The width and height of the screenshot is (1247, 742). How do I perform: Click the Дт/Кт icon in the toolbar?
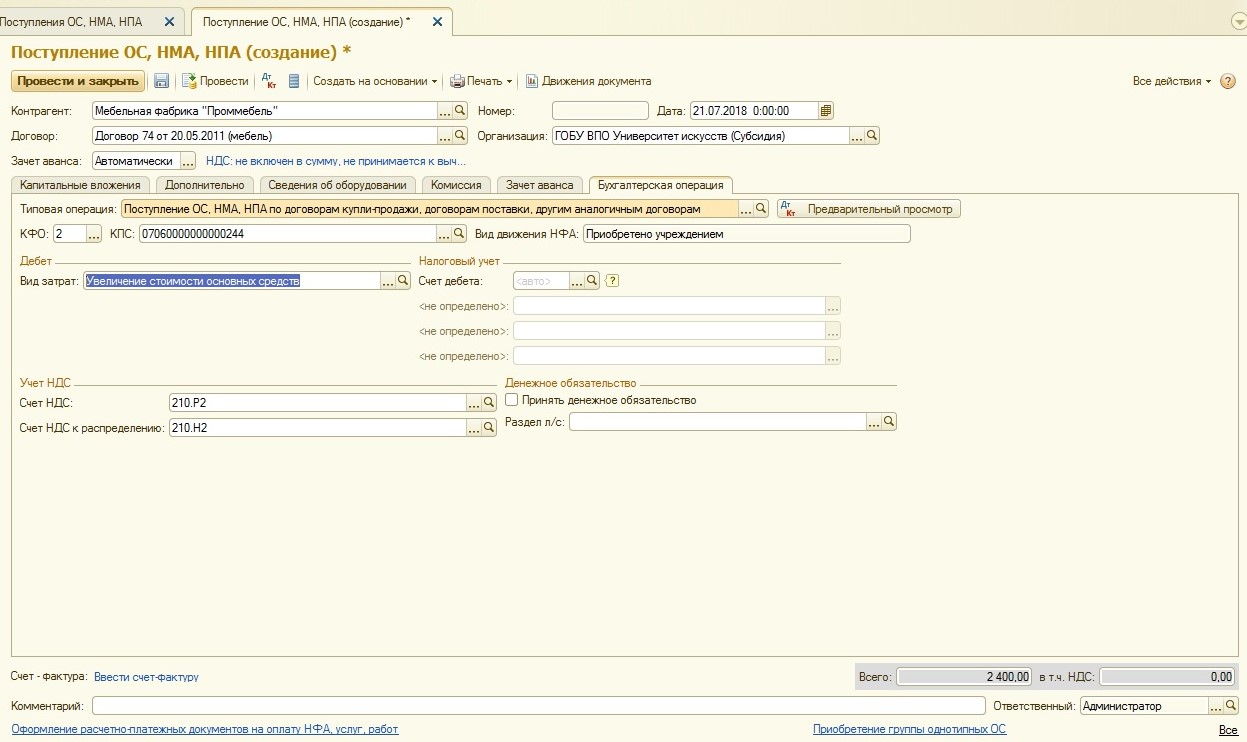(269, 81)
